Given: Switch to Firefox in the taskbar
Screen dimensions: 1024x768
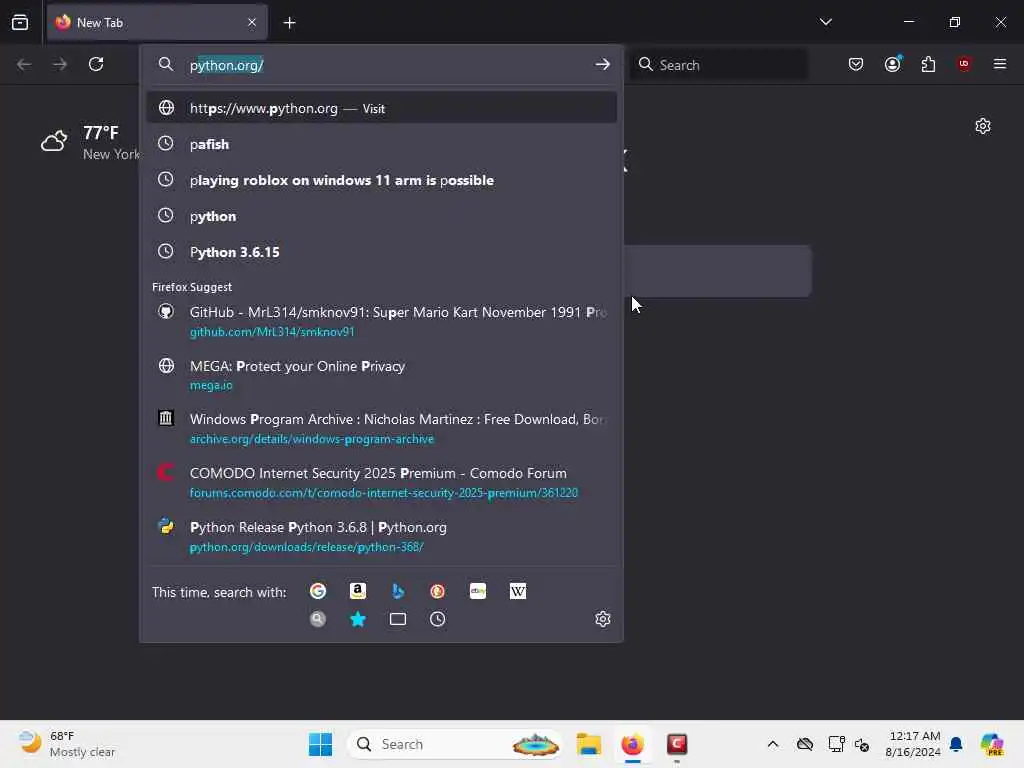Looking at the screenshot, I should pyautogui.click(x=632, y=744).
